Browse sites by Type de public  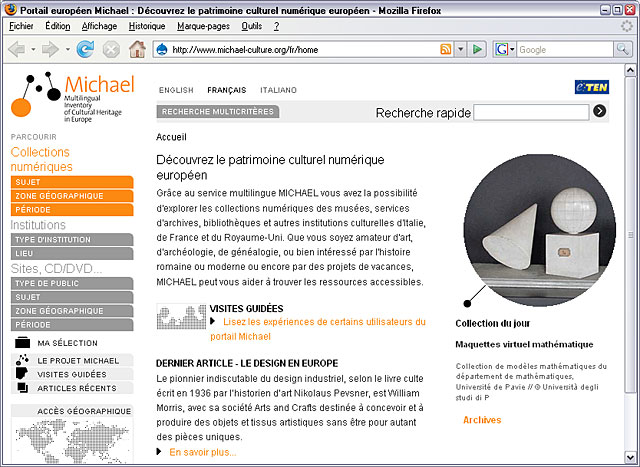pyautogui.click(x=72, y=283)
